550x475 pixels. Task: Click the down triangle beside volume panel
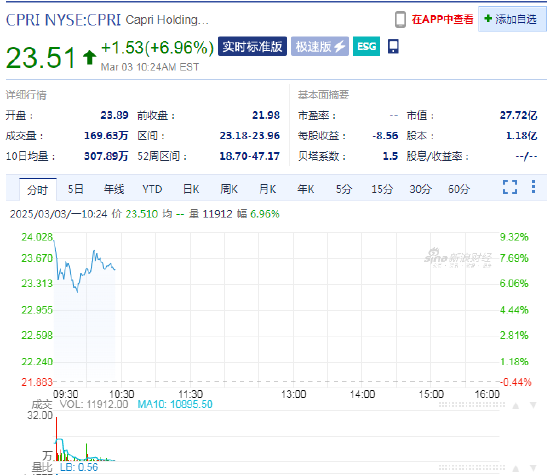(533, 406)
